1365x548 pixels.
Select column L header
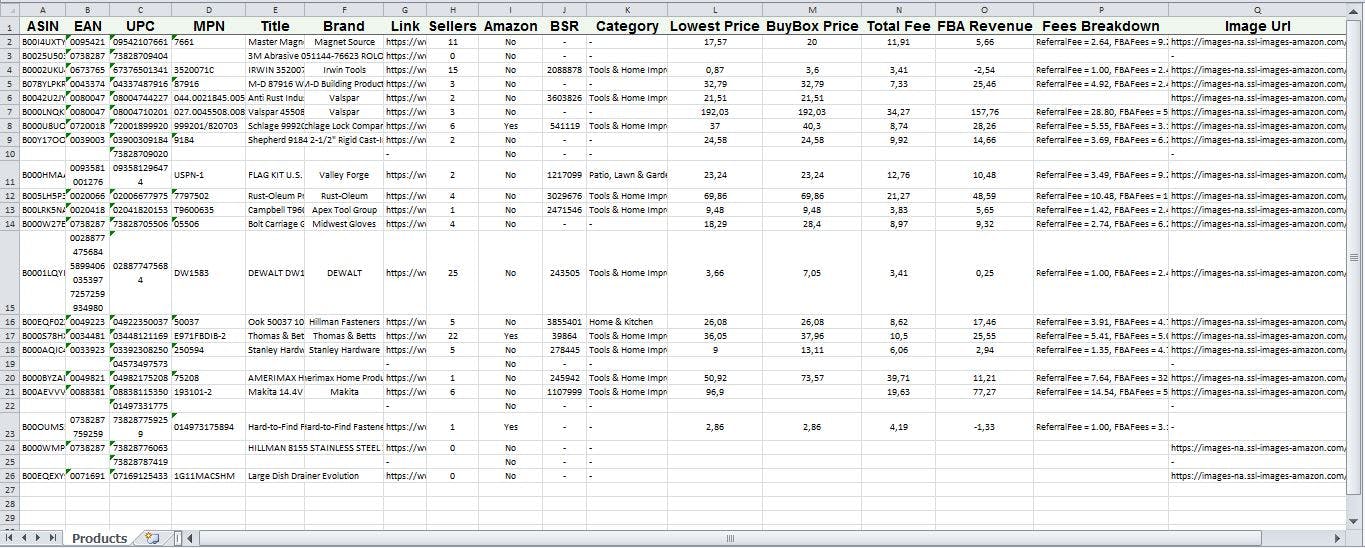715,9
